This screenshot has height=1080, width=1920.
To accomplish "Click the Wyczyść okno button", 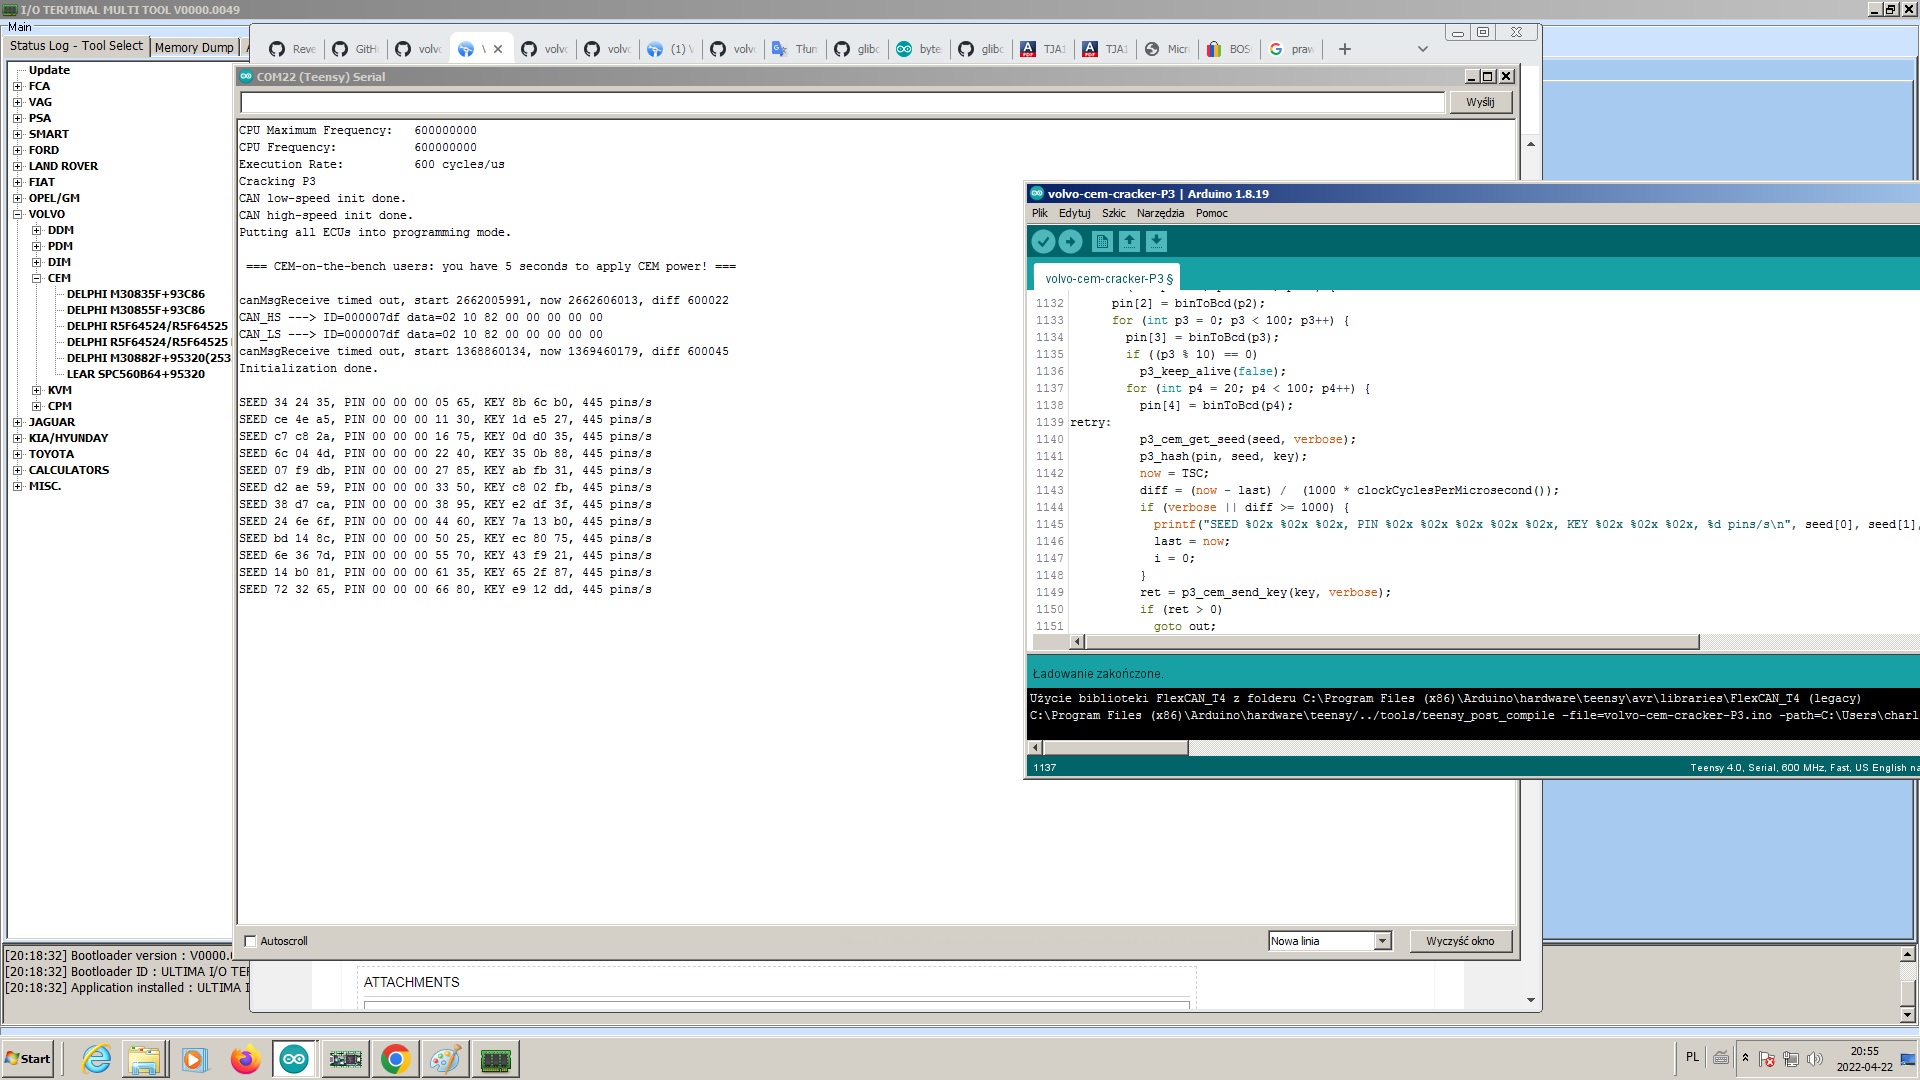I will click(1460, 941).
